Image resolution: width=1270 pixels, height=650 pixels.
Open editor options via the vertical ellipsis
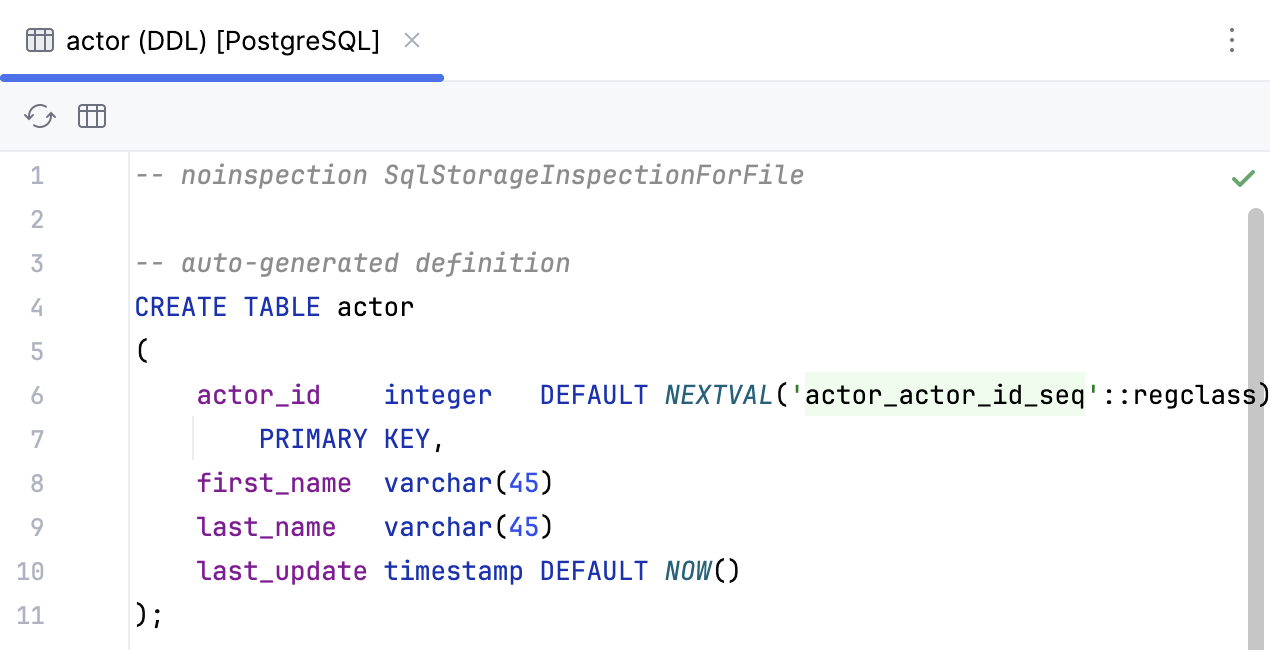click(x=1232, y=40)
